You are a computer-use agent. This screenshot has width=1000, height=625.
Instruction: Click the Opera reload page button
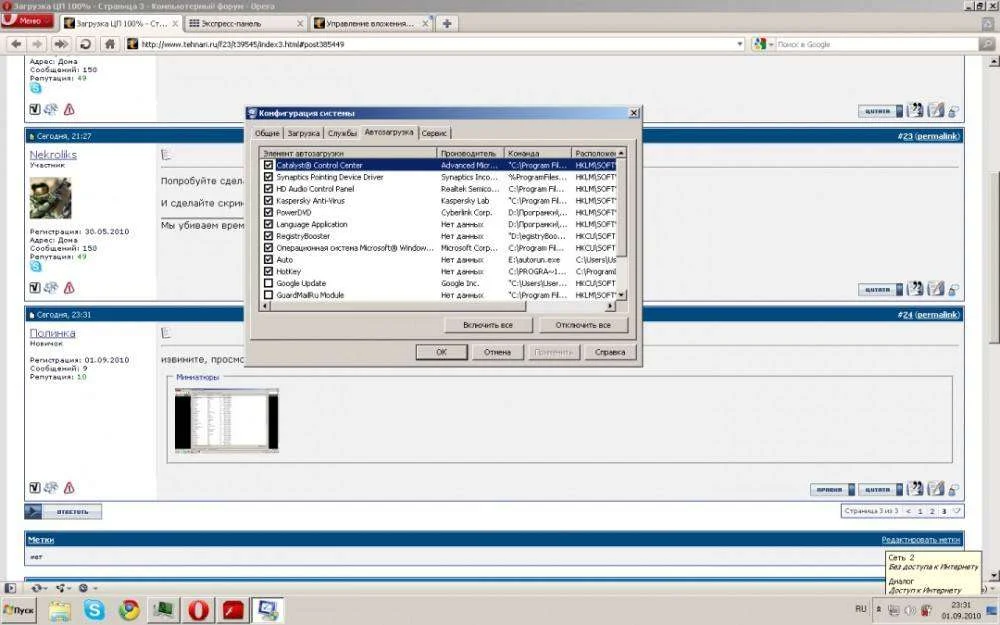click(86, 44)
